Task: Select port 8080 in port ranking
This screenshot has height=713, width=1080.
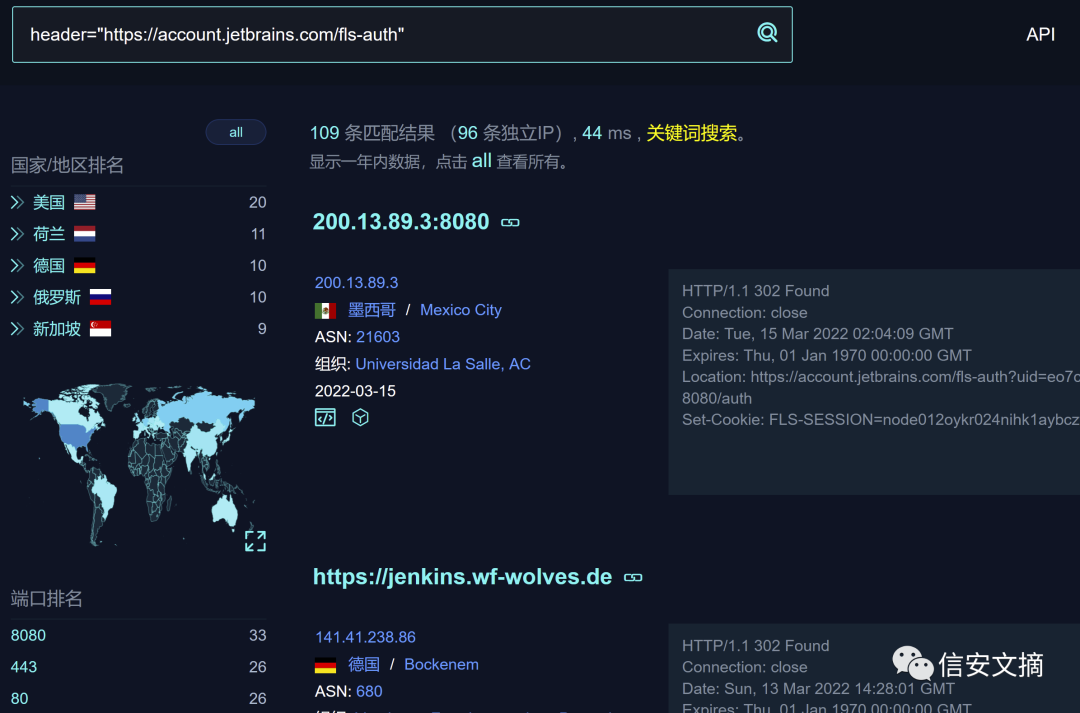Action: tap(29, 635)
